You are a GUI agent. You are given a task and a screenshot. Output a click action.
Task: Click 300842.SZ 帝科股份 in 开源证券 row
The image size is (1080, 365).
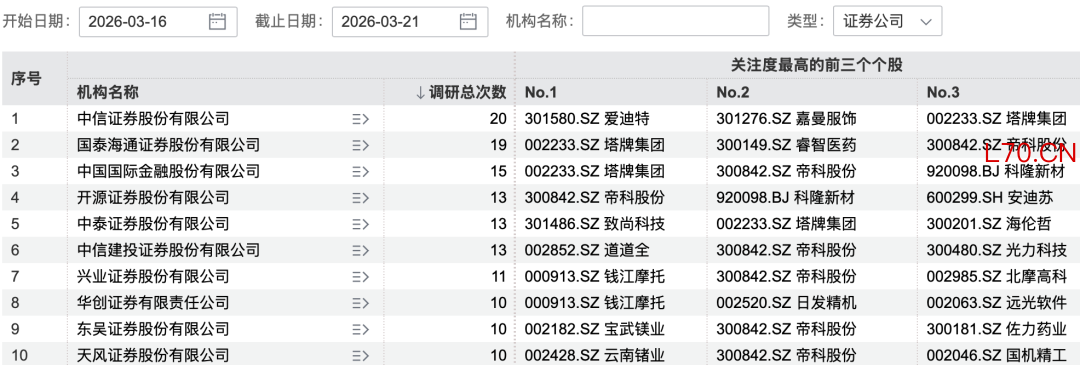tap(594, 198)
